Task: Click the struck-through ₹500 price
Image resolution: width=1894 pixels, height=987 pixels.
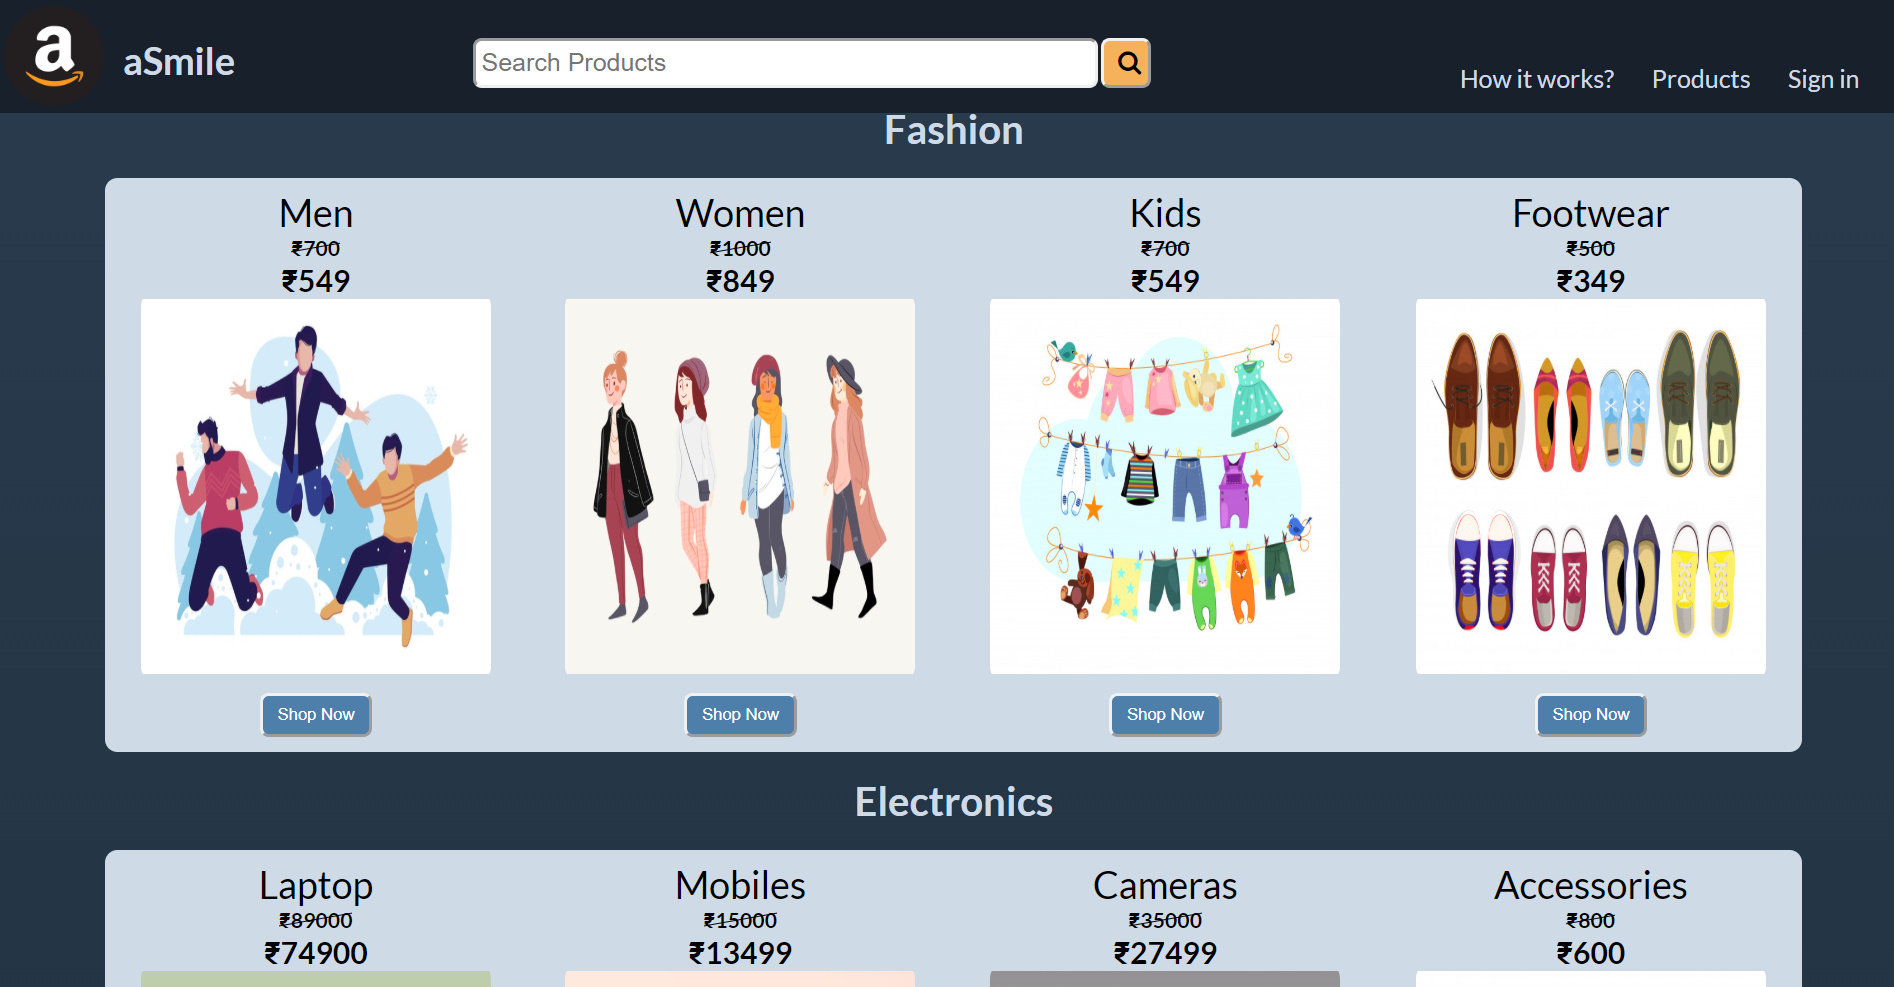Action: 1591,248
